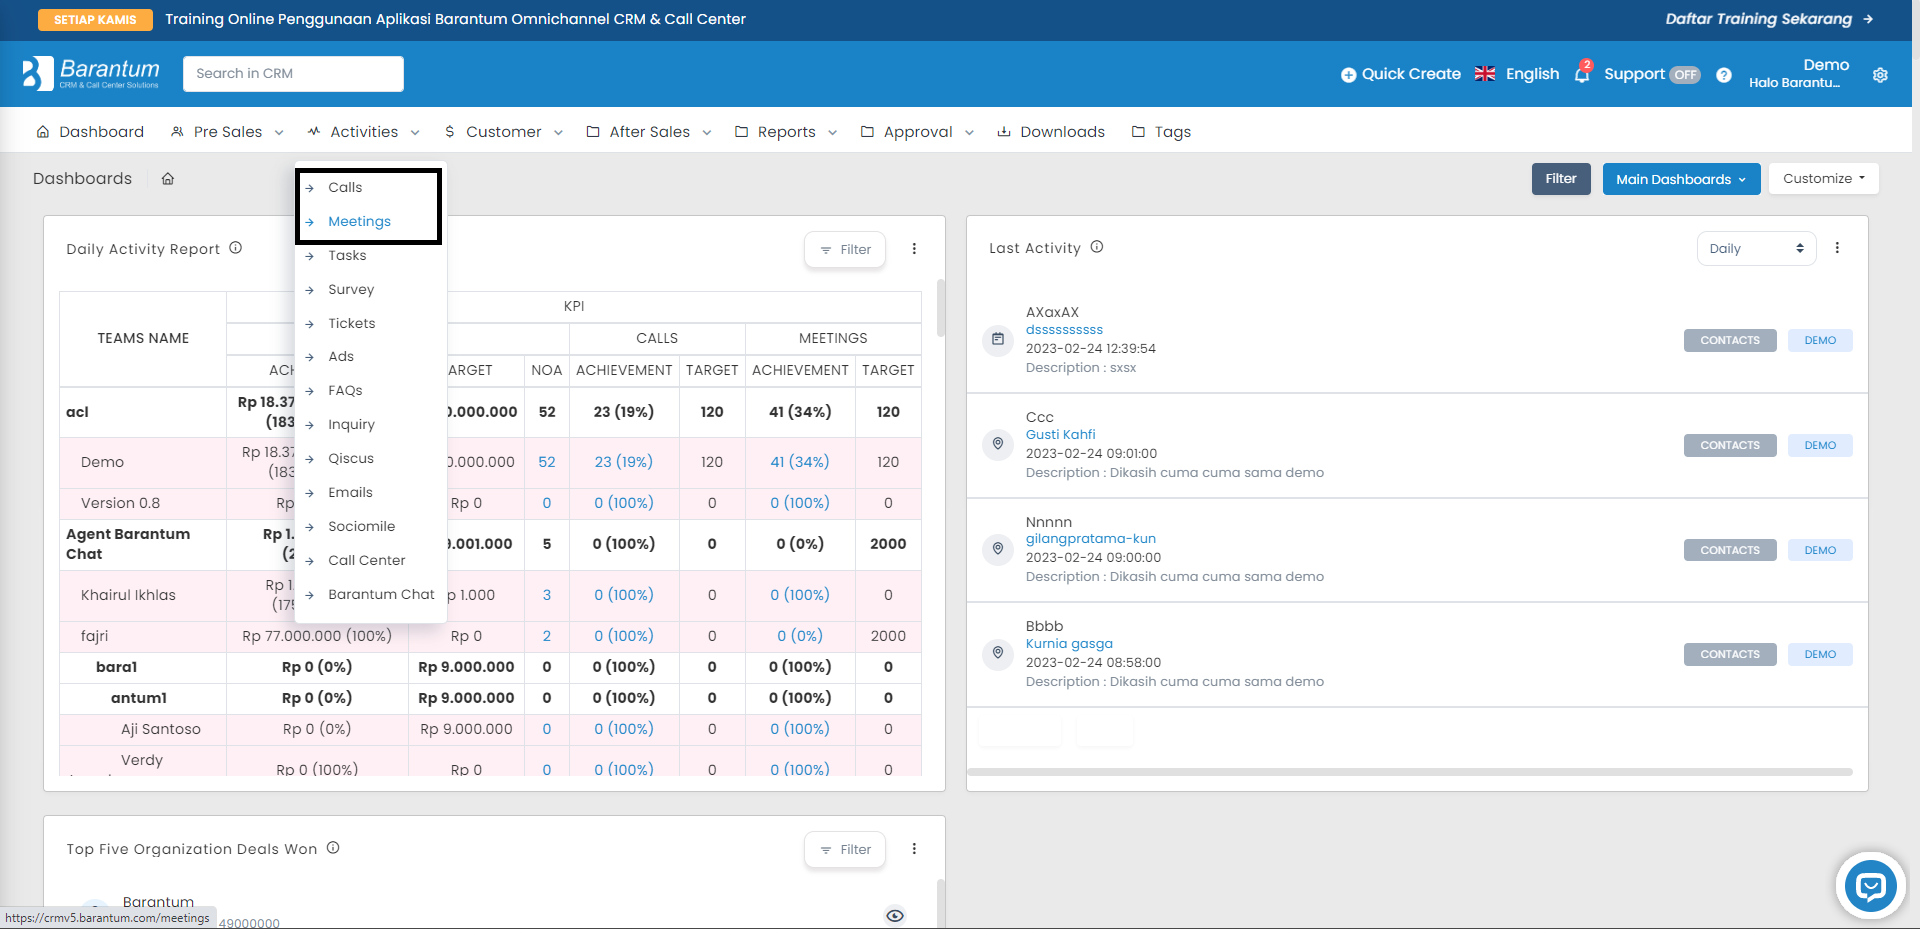The image size is (1920, 929).
Task: Click the help question mark icon
Action: click(x=1724, y=74)
